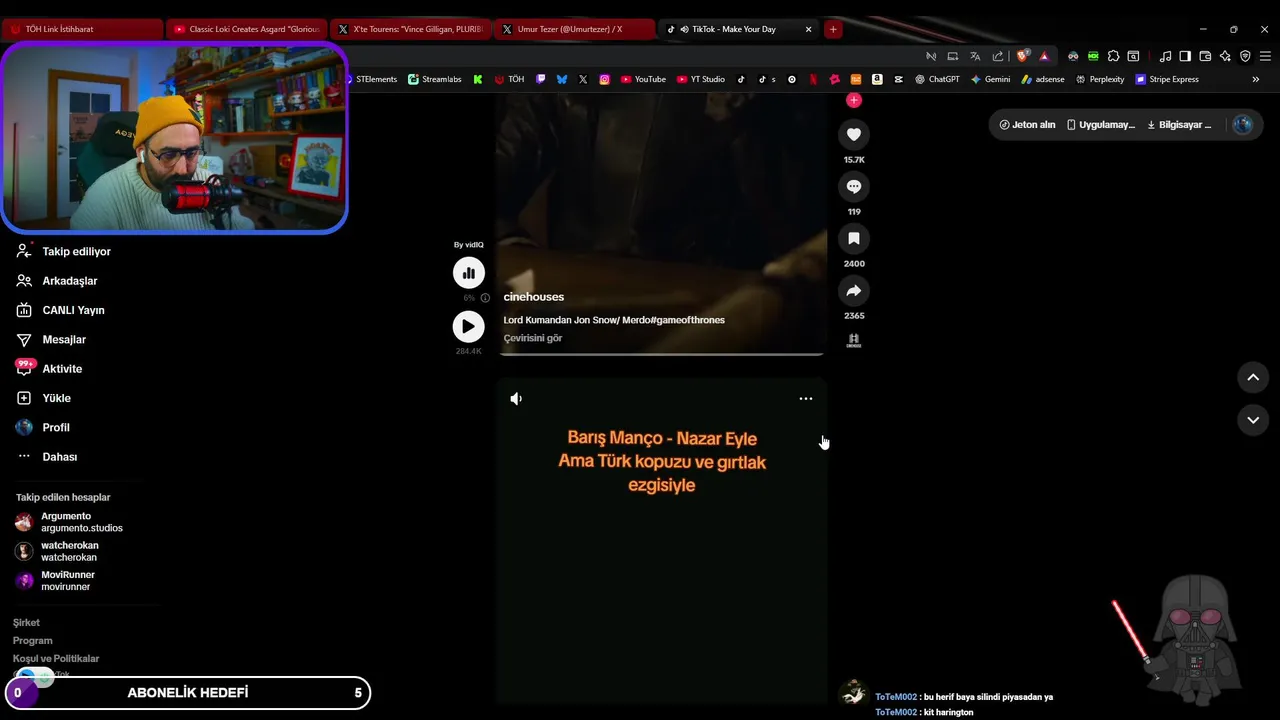Switch to the X'te Tourens tab
Screen dimensions: 1280x720
[x=410, y=29]
